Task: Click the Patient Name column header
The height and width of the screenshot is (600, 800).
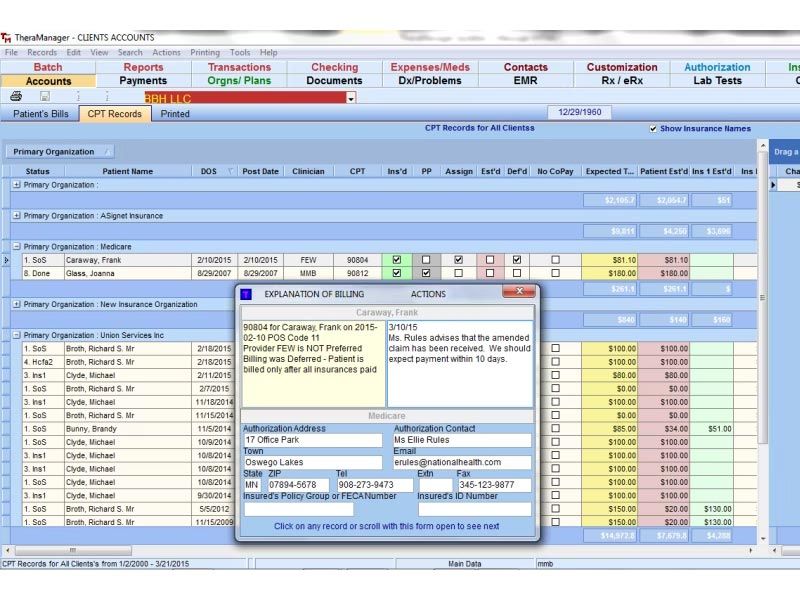Action: (x=128, y=171)
